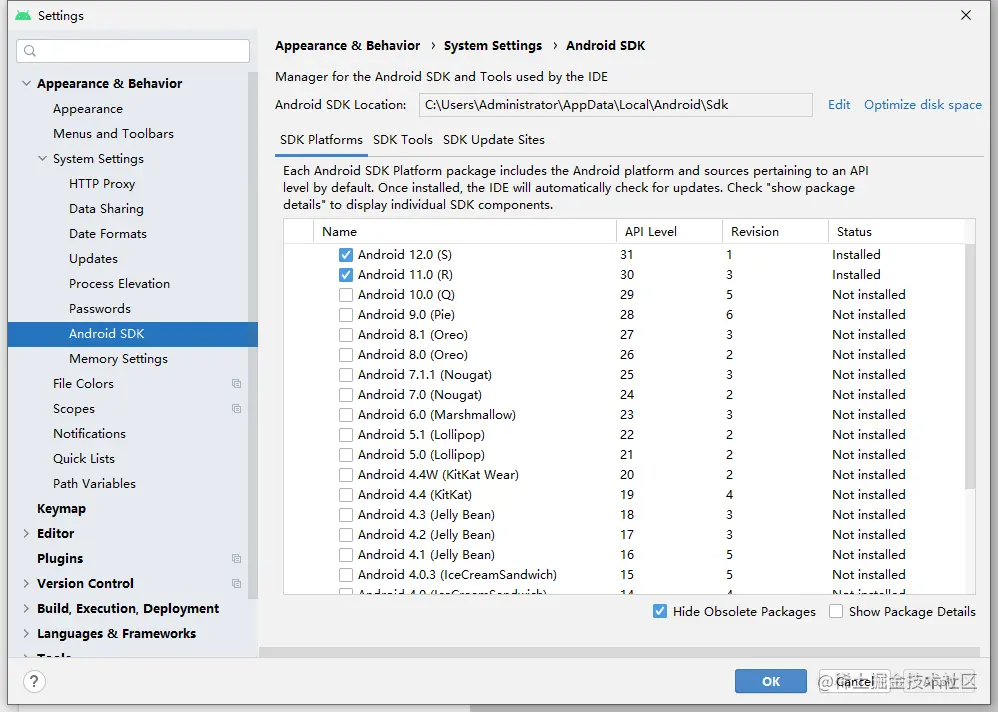Expand the Version Control tree node

26,583
